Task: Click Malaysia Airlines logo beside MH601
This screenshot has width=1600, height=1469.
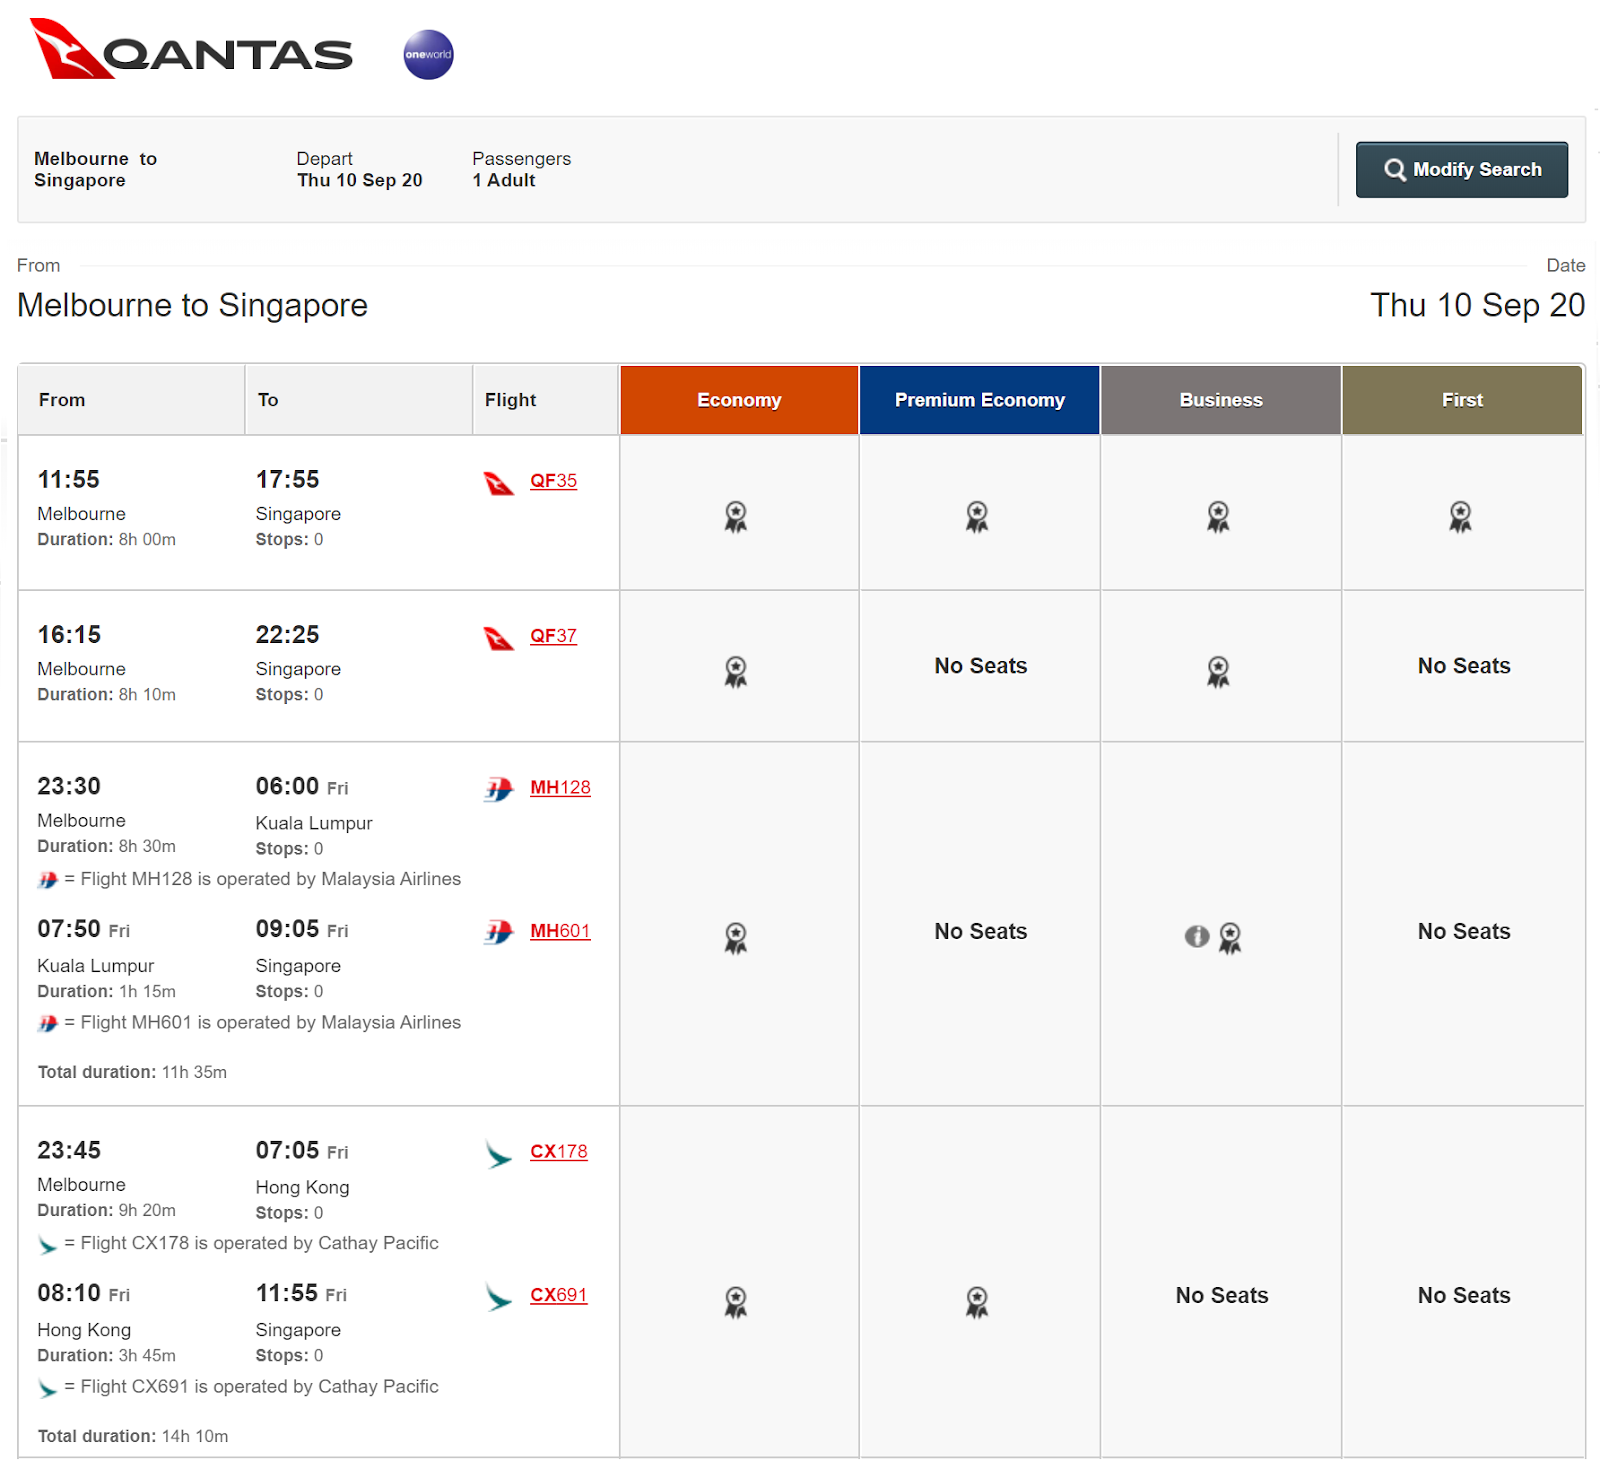Action: point(499,933)
